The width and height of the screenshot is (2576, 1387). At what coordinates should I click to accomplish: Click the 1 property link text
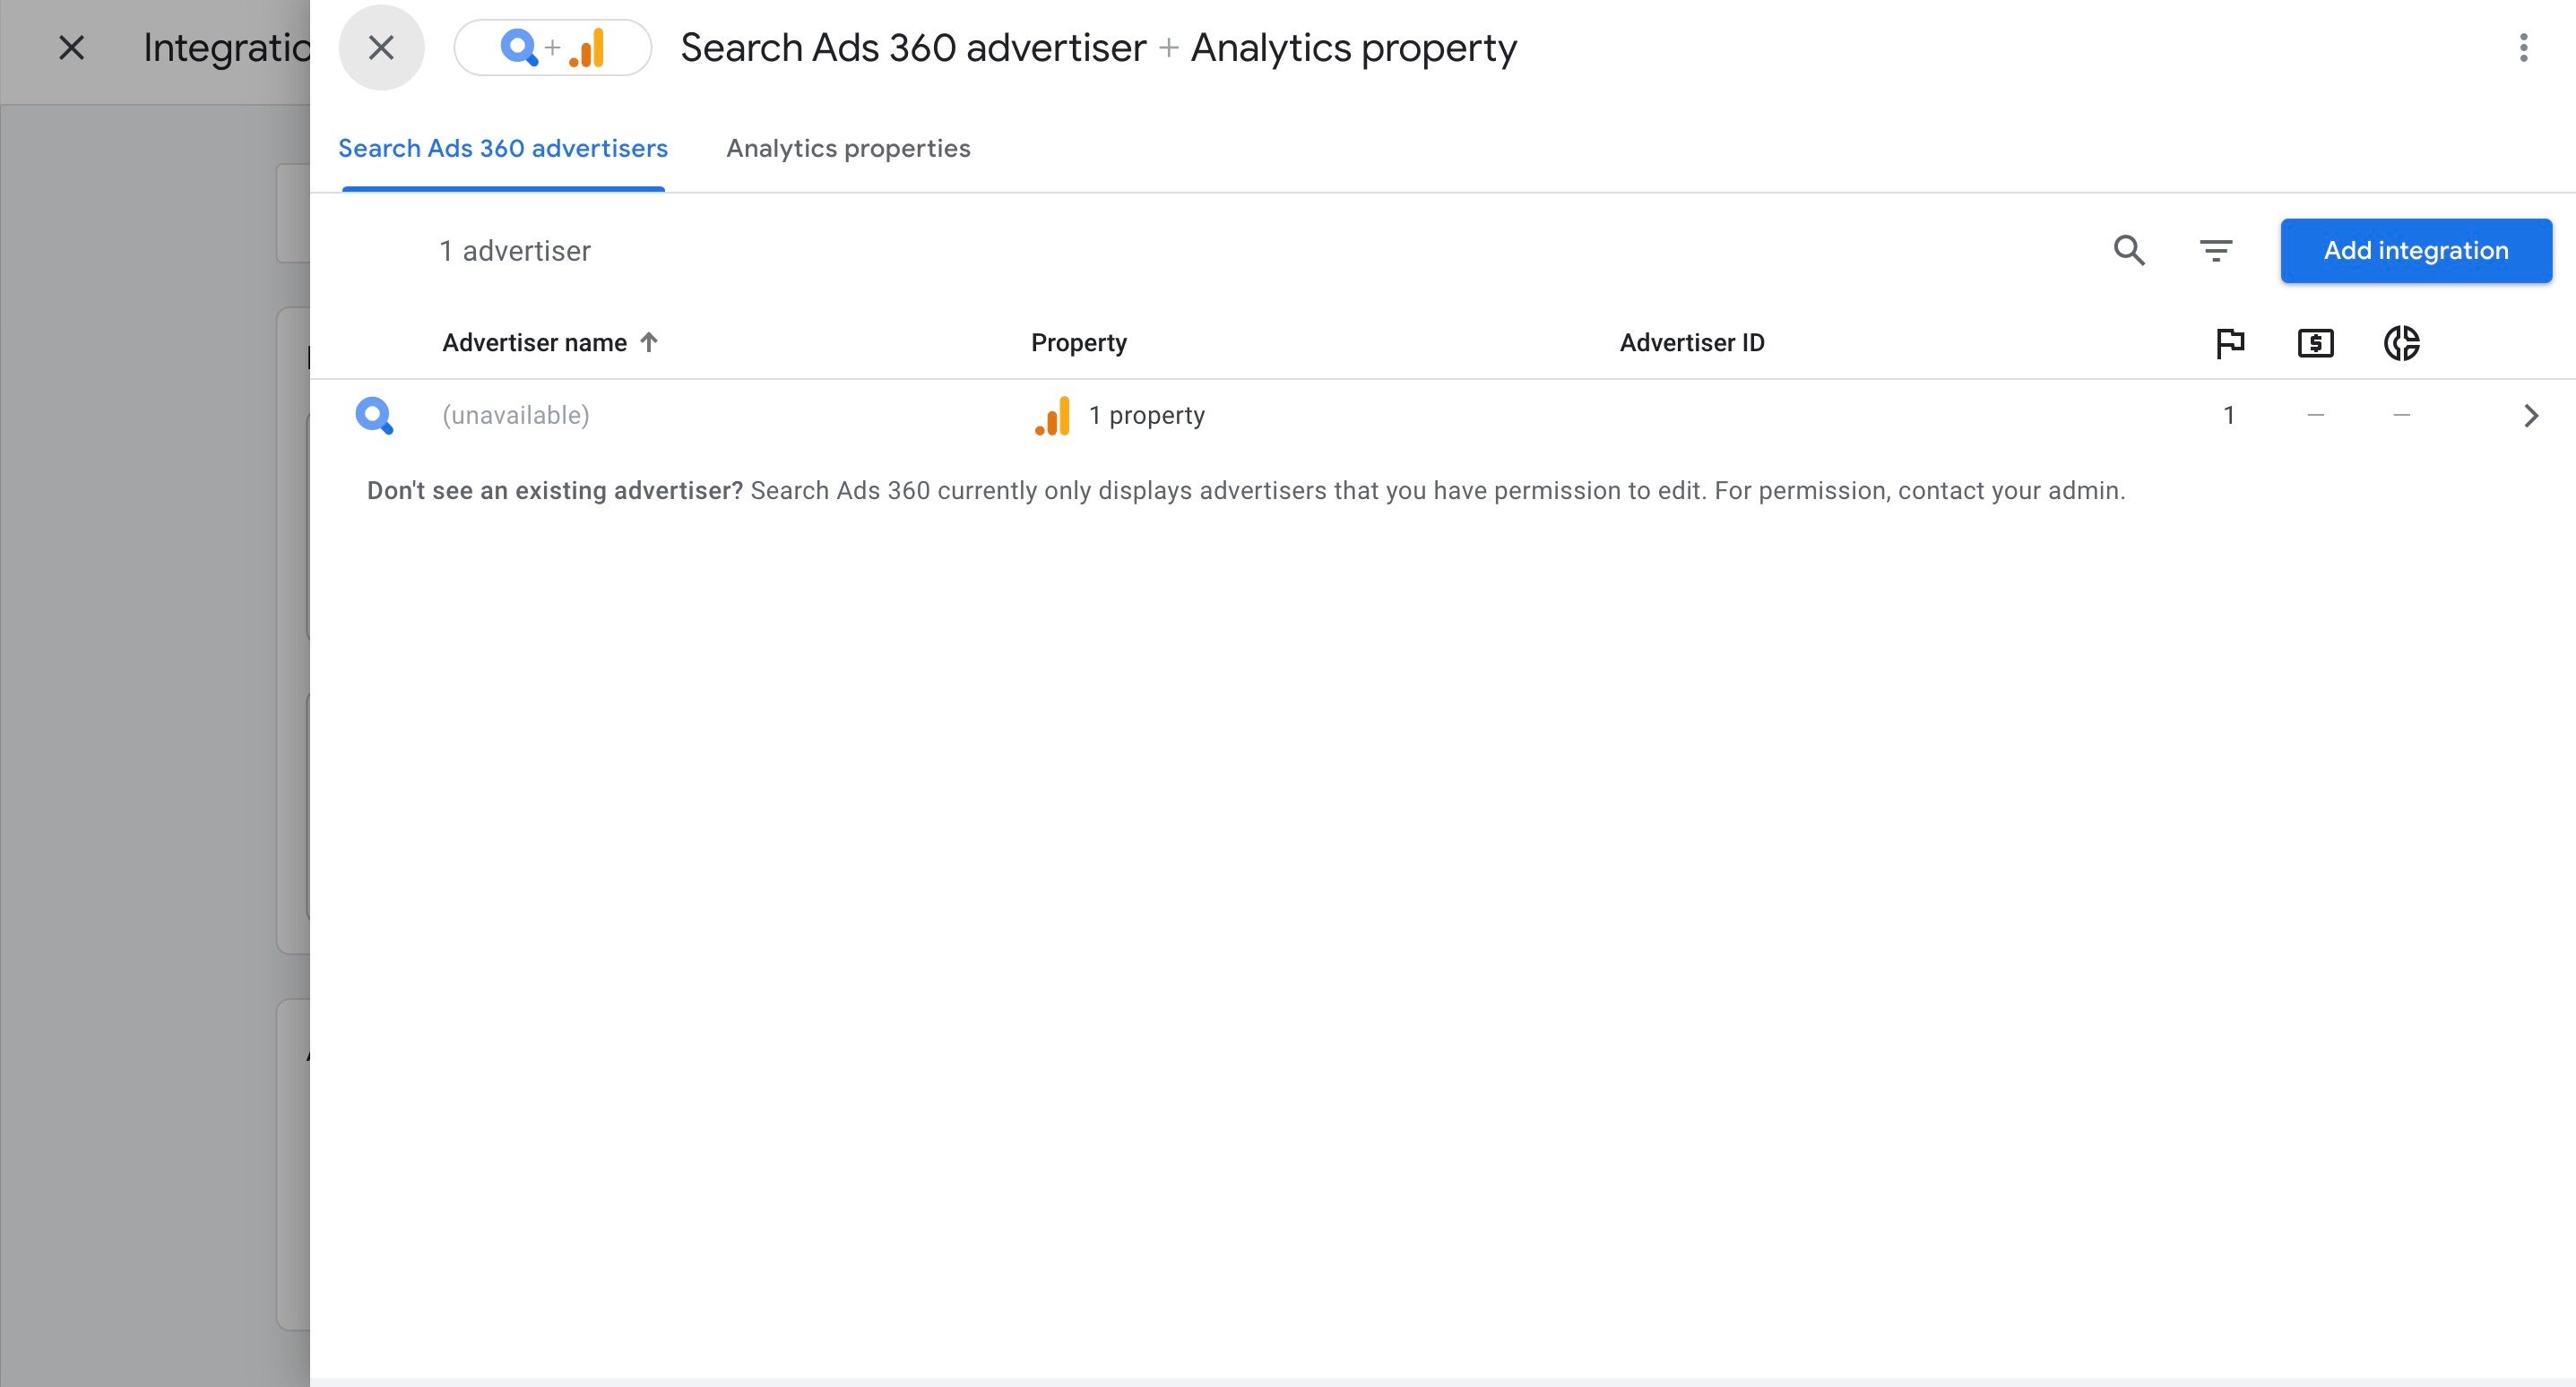[1156, 415]
